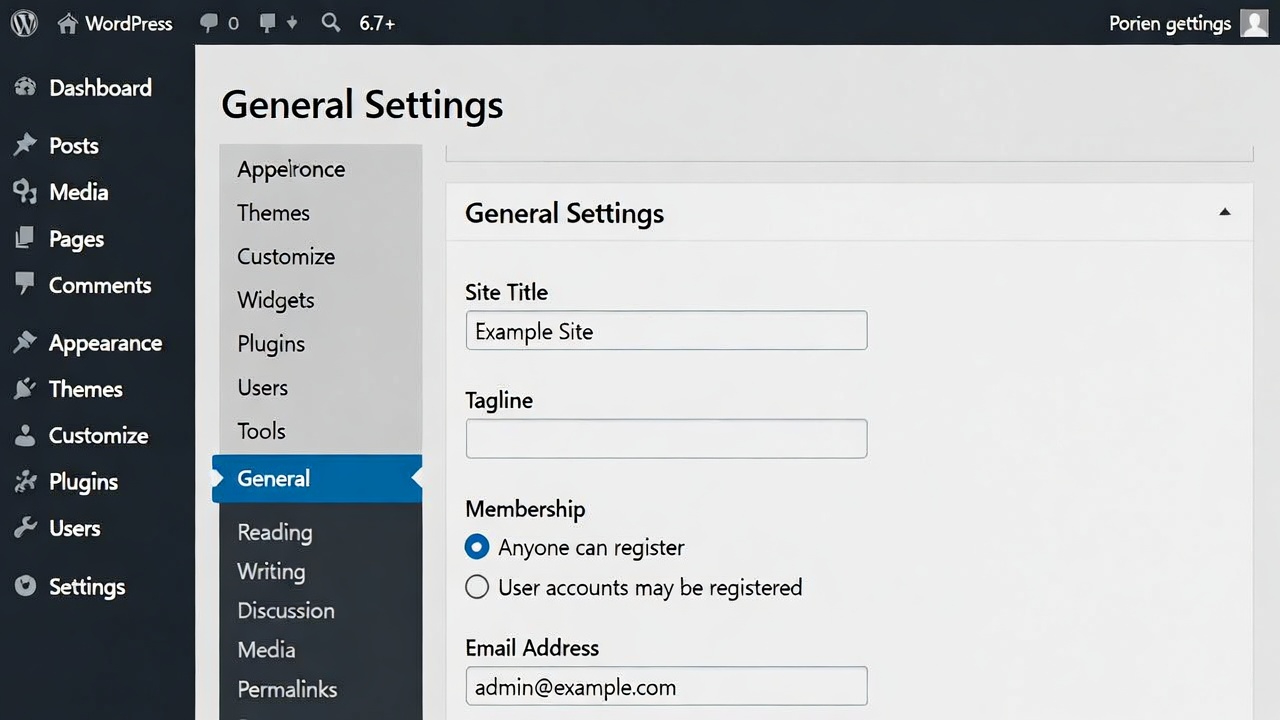This screenshot has width=1280, height=720.
Task: Click the user avatar in top bar
Action: (x=1254, y=23)
